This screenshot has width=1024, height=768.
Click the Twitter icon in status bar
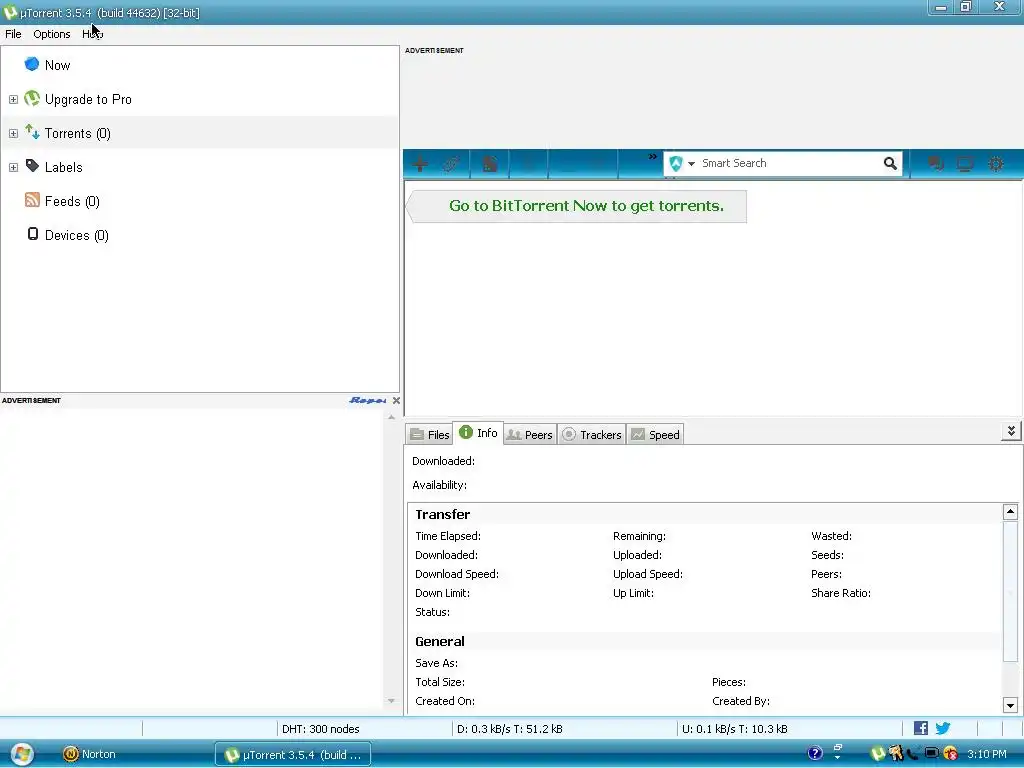point(942,728)
